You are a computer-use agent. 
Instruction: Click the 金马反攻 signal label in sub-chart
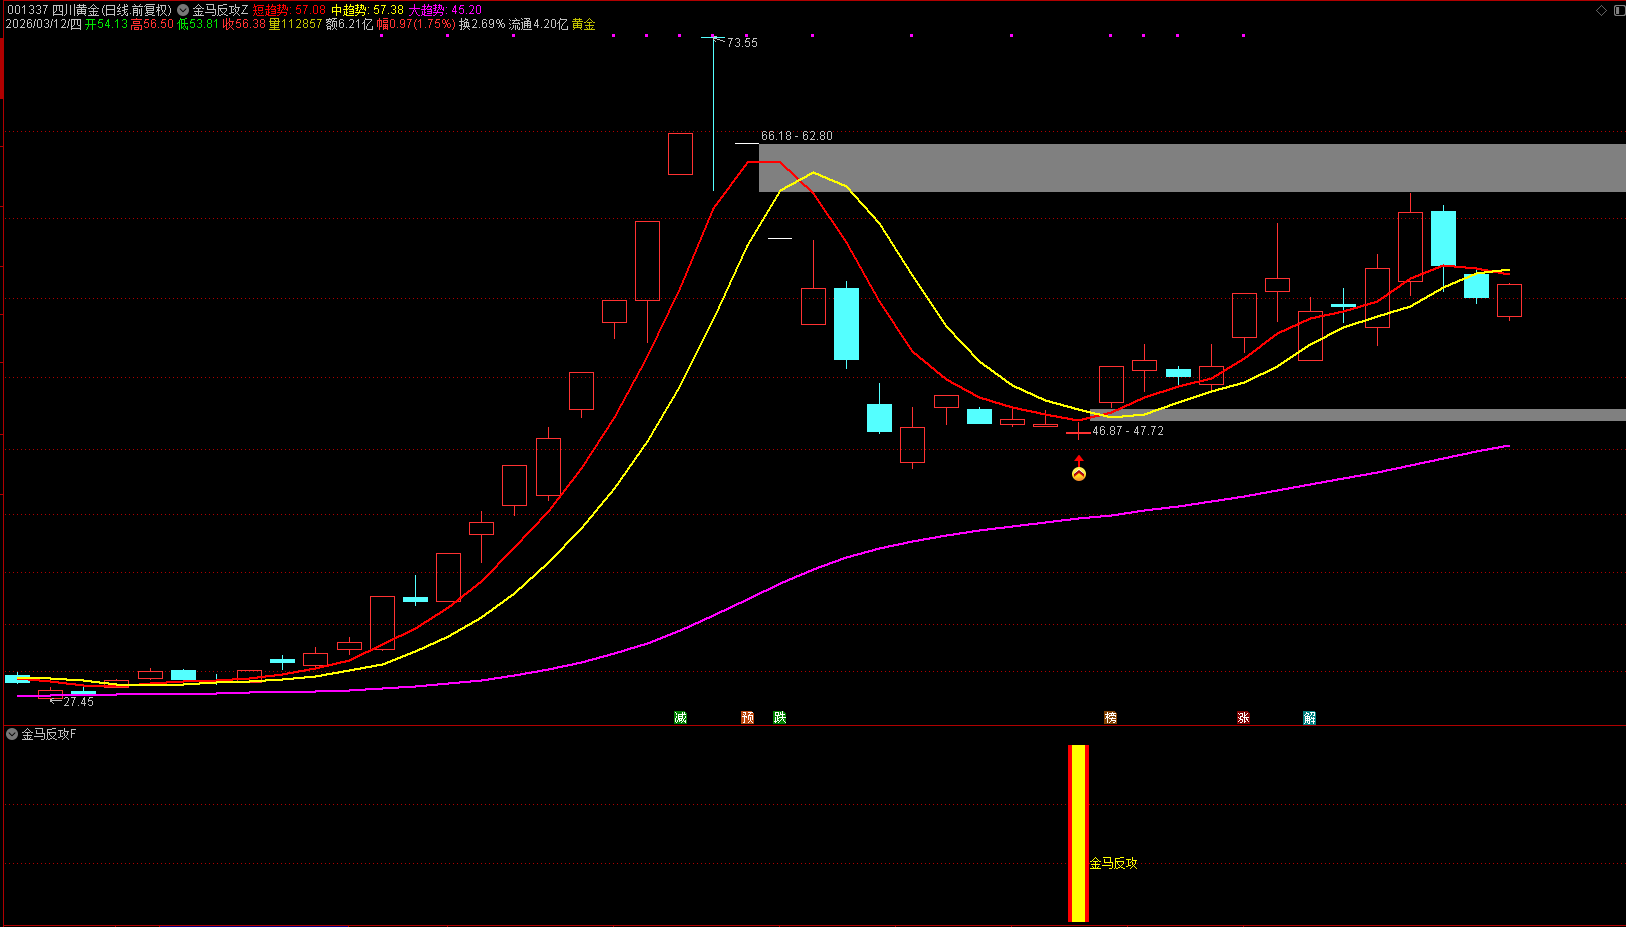pyautogui.click(x=1114, y=863)
